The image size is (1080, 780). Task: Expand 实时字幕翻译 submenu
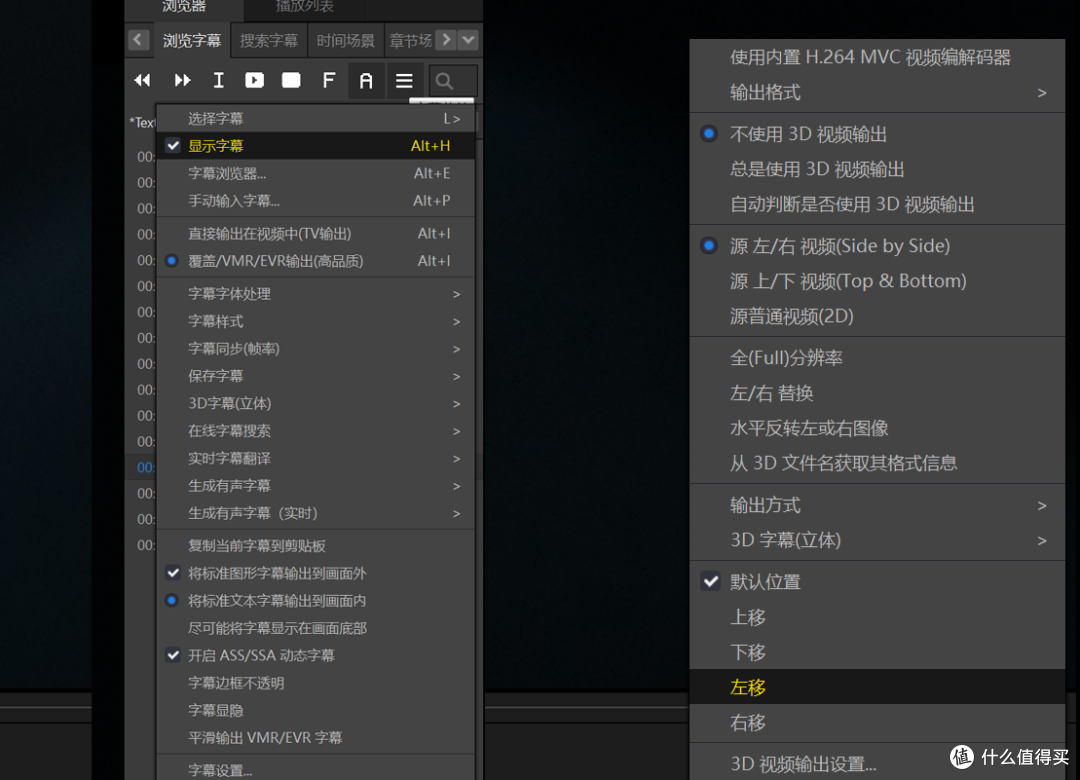coord(316,459)
